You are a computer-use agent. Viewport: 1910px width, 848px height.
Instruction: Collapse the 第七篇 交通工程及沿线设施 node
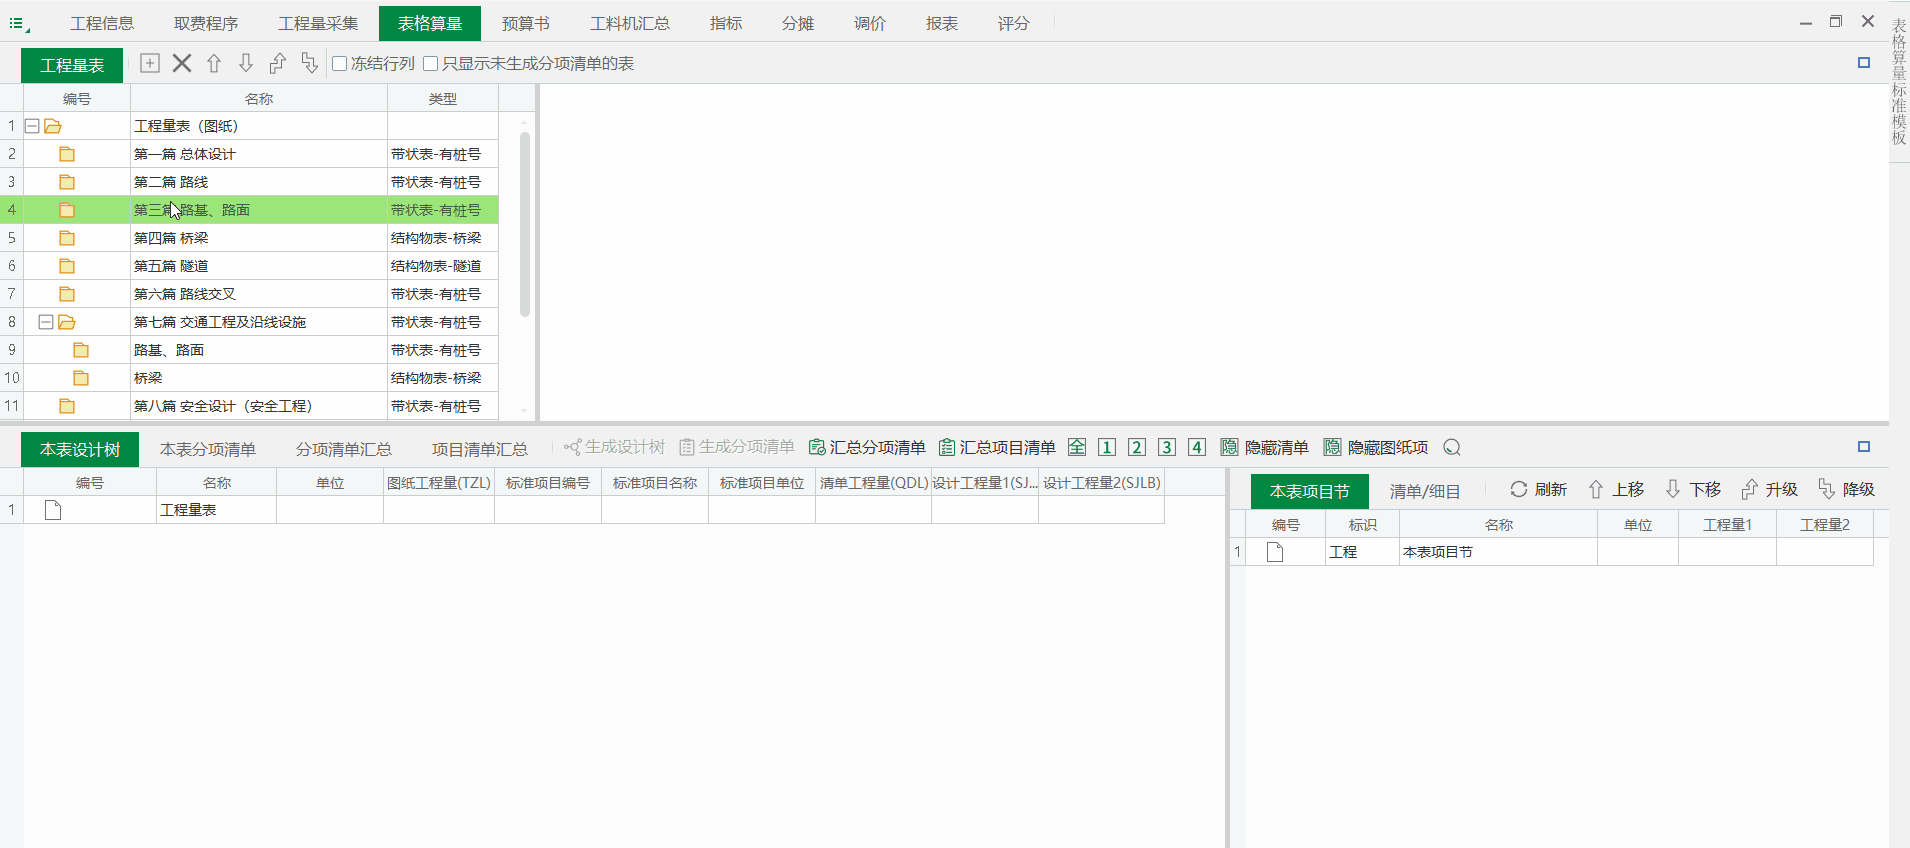(x=46, y=322)
